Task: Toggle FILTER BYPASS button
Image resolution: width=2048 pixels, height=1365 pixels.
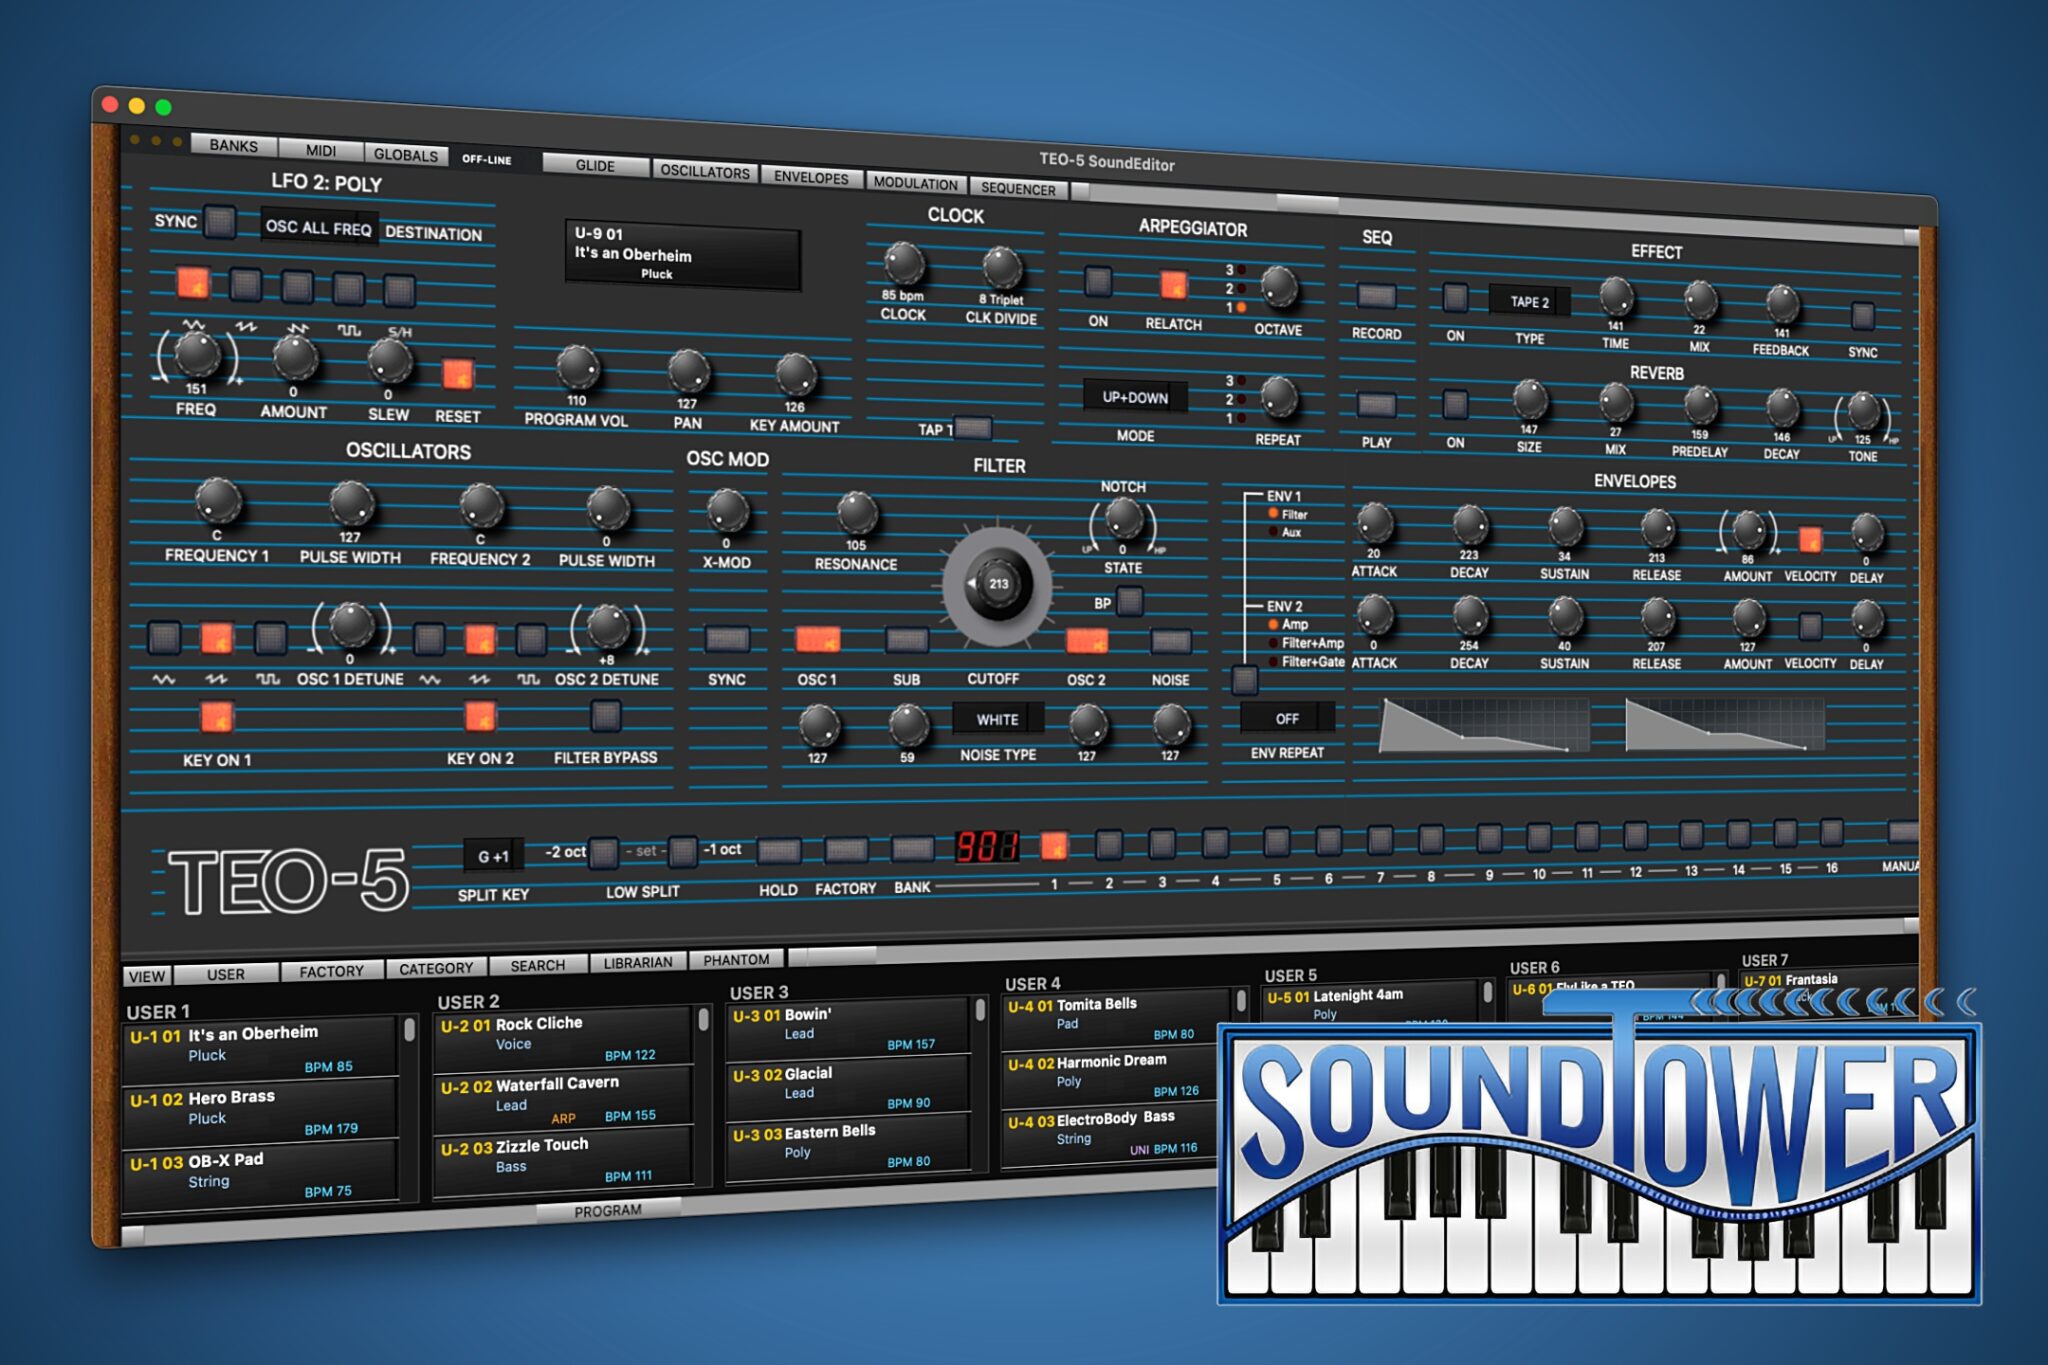Action: pos(605,715)
